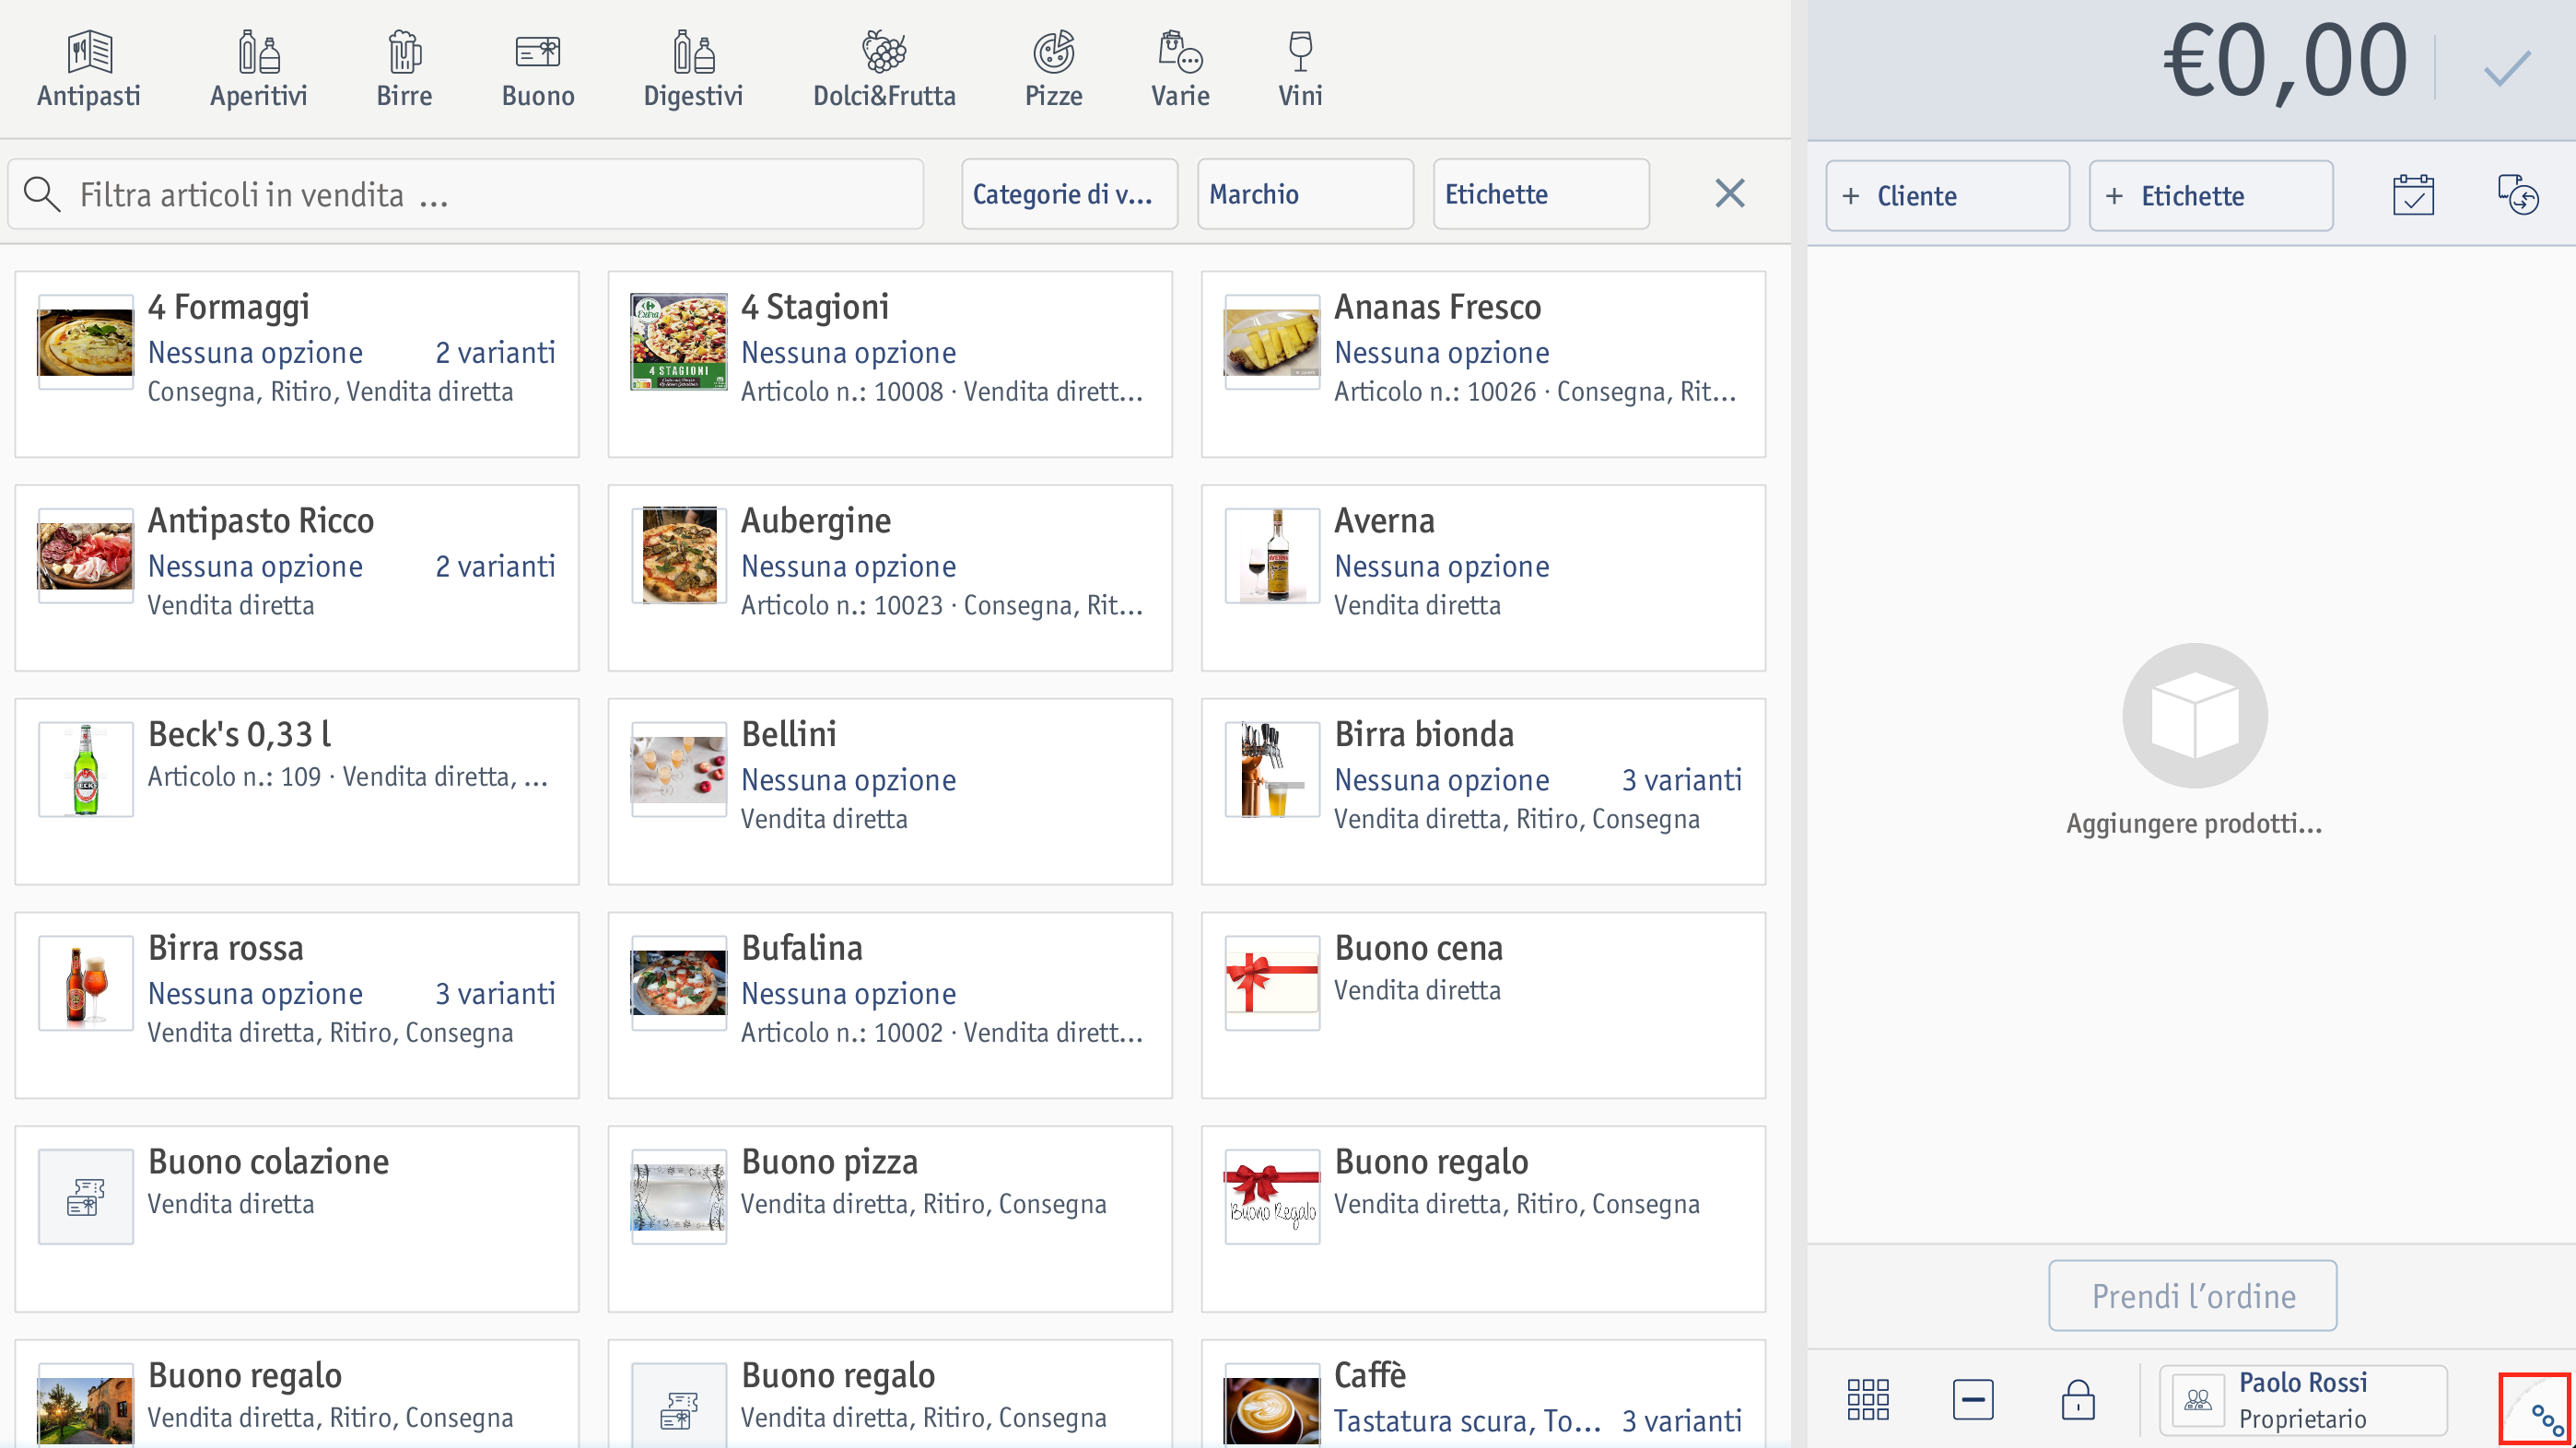
Task: Switch to the Vini category
Action: pos(1300,69)
